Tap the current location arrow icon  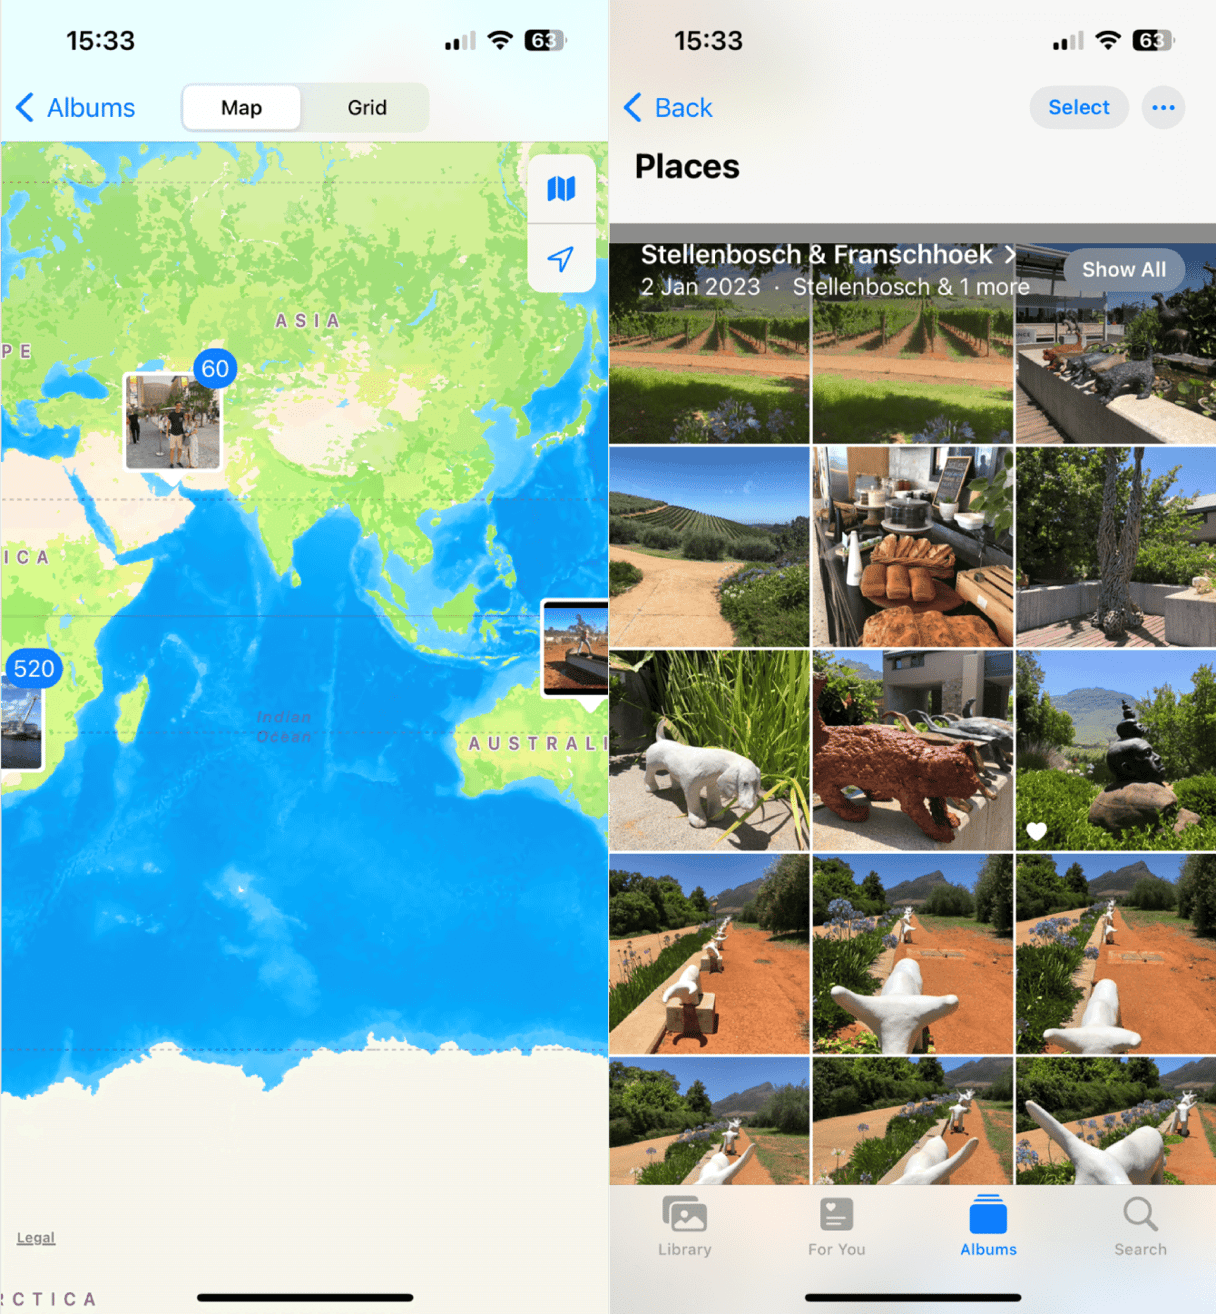click(x=561, y=259)
